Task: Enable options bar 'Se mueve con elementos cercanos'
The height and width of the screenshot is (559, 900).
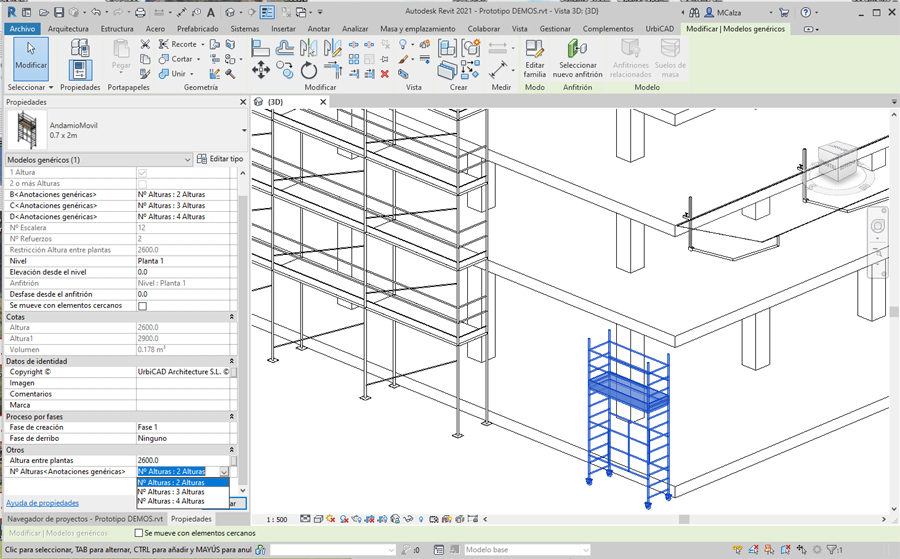Action: click(139, 533)
